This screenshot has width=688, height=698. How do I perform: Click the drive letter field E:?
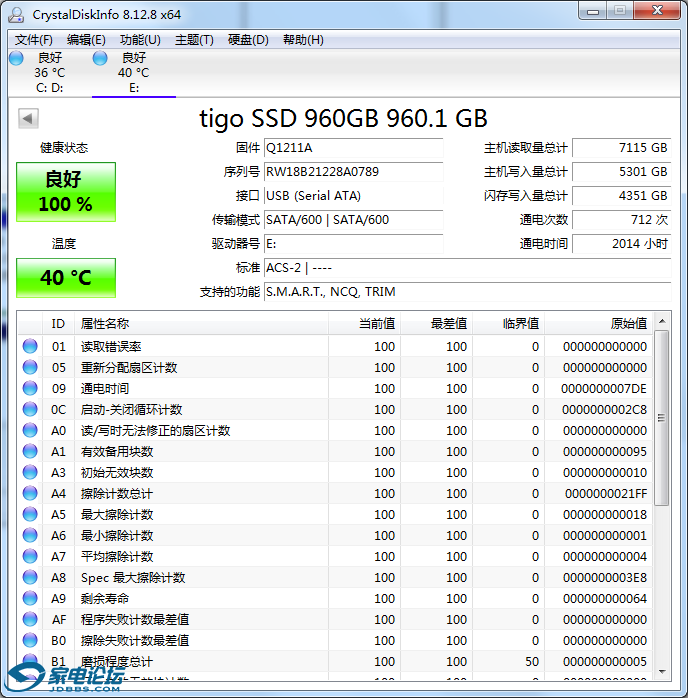tap(353, 244)
